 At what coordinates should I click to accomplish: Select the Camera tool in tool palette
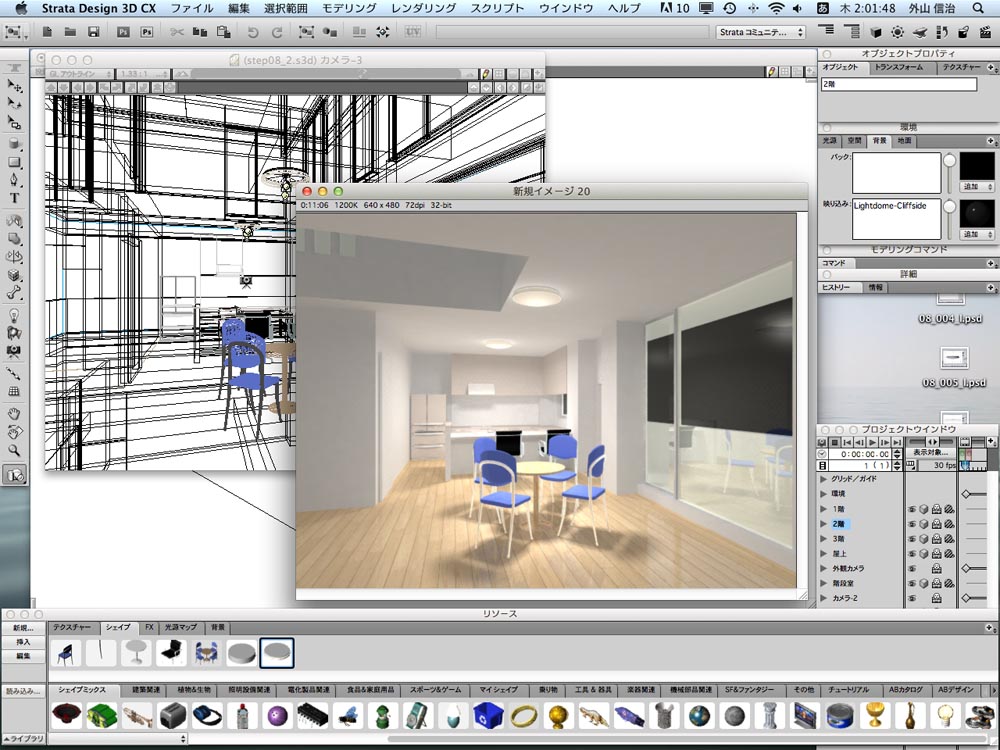point(14,351)
